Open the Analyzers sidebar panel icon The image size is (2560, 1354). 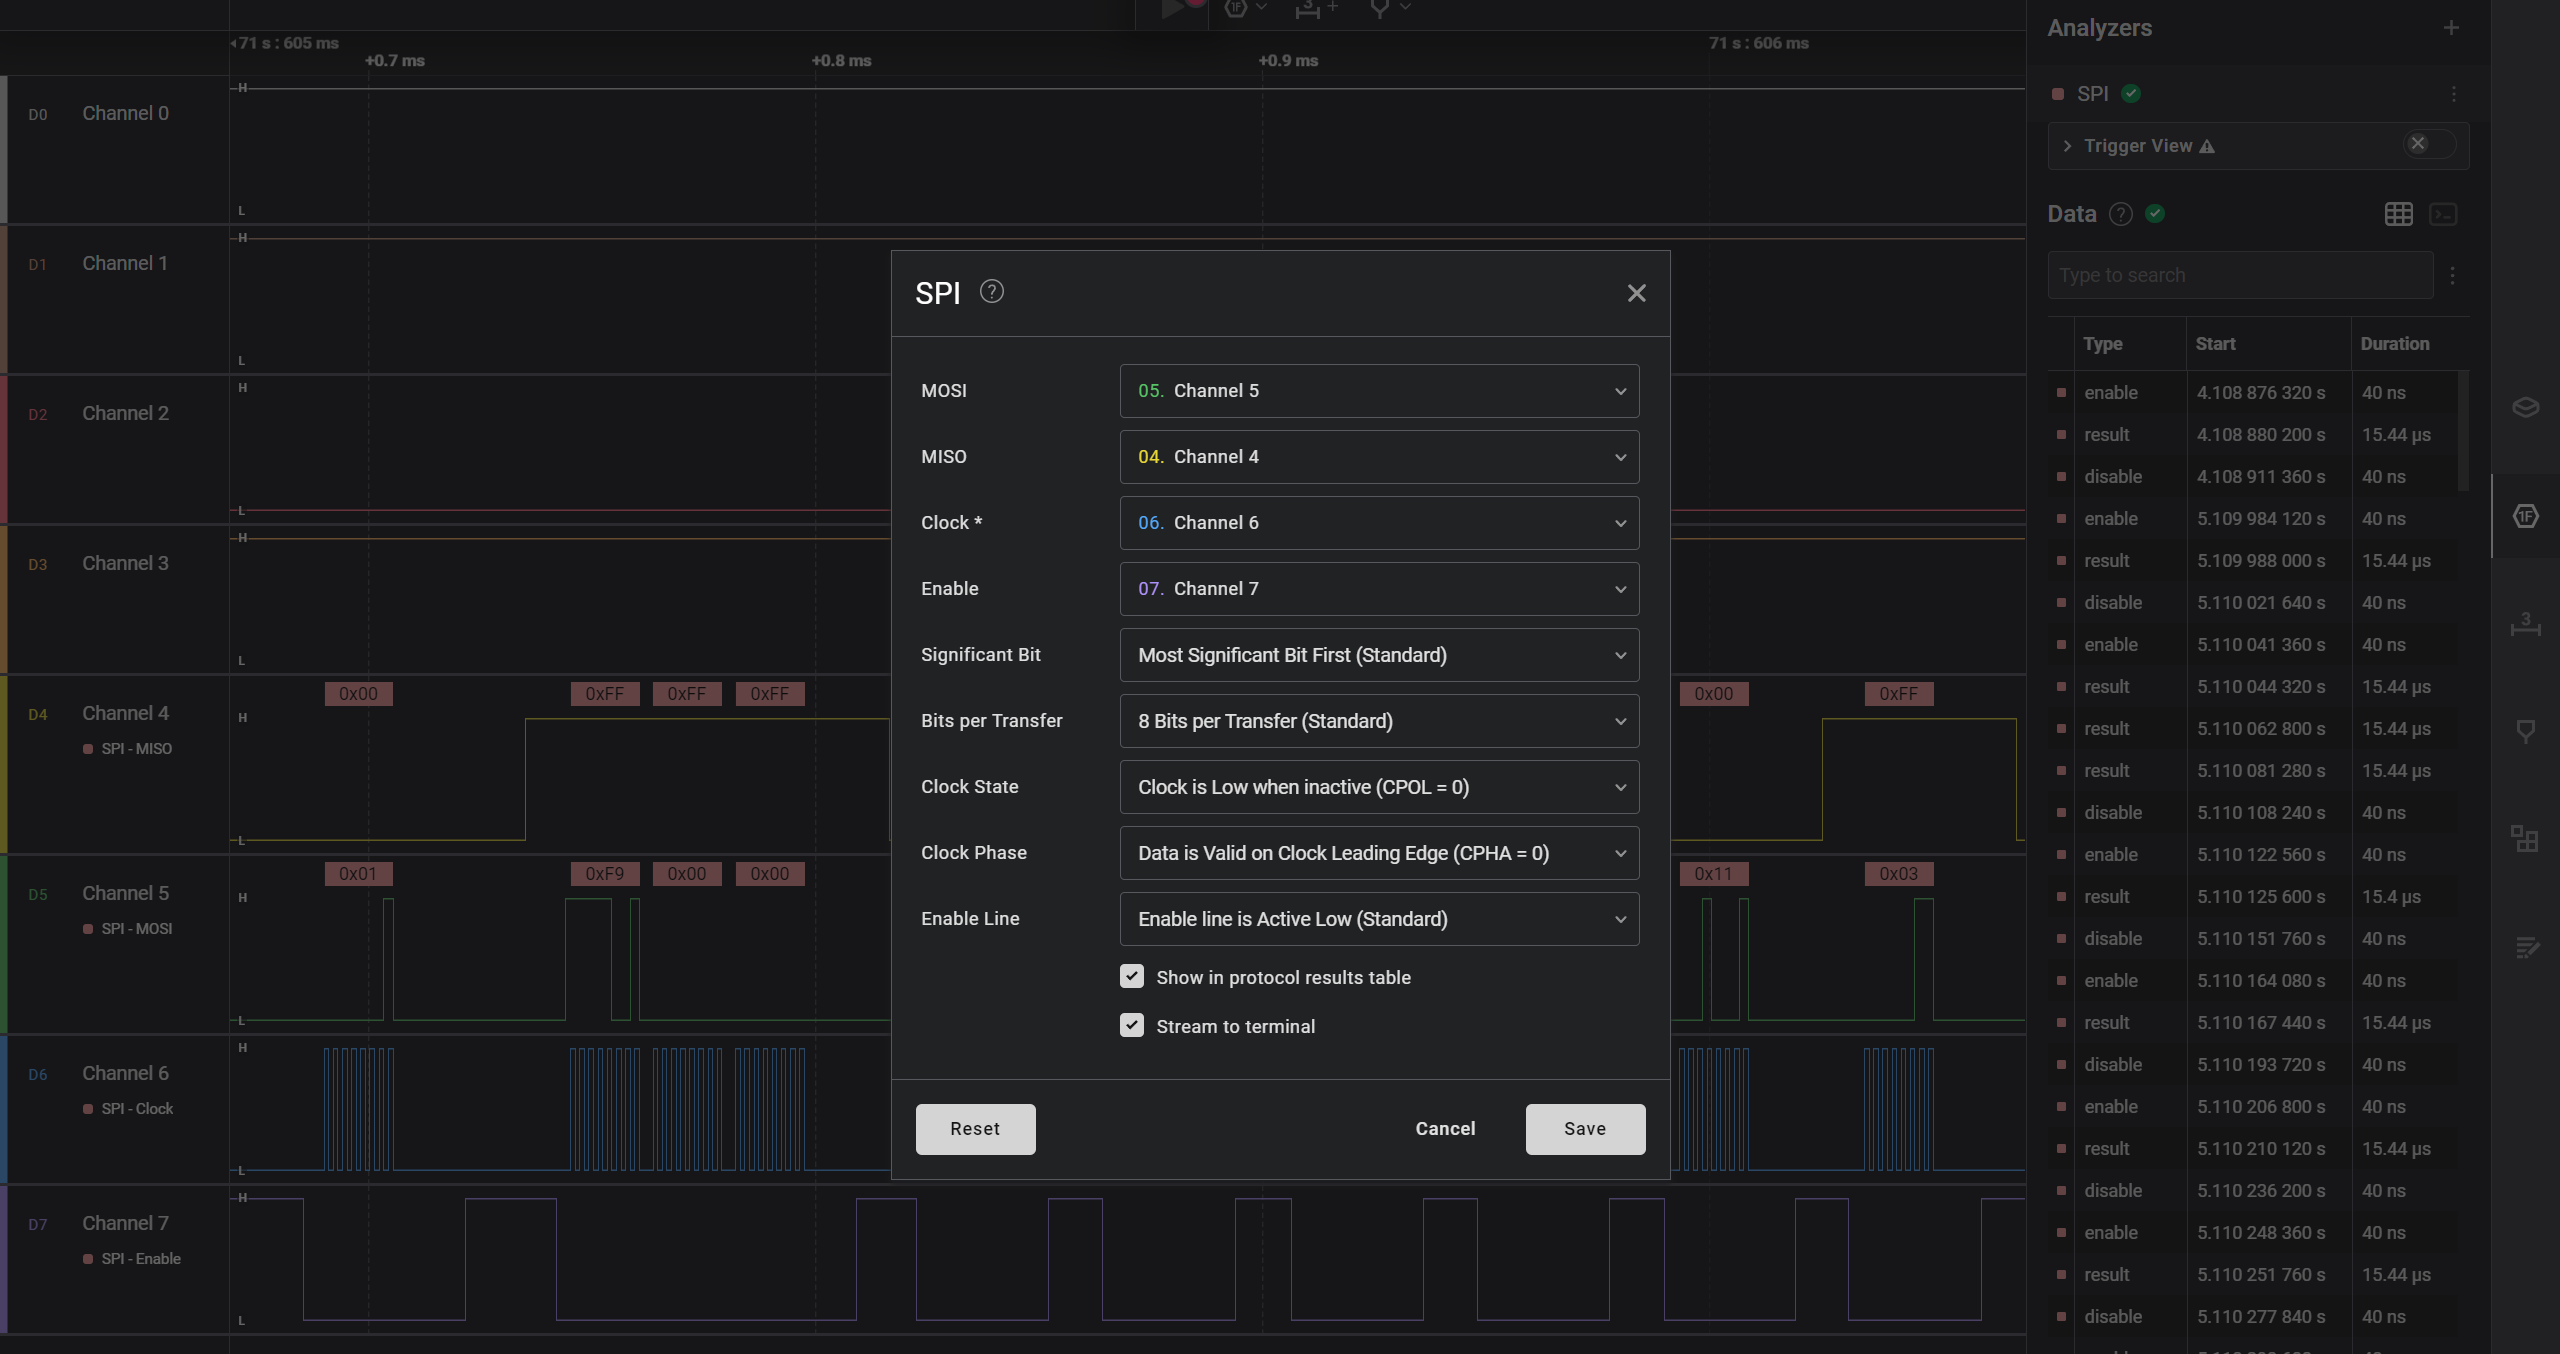(x=2526, y=516)
